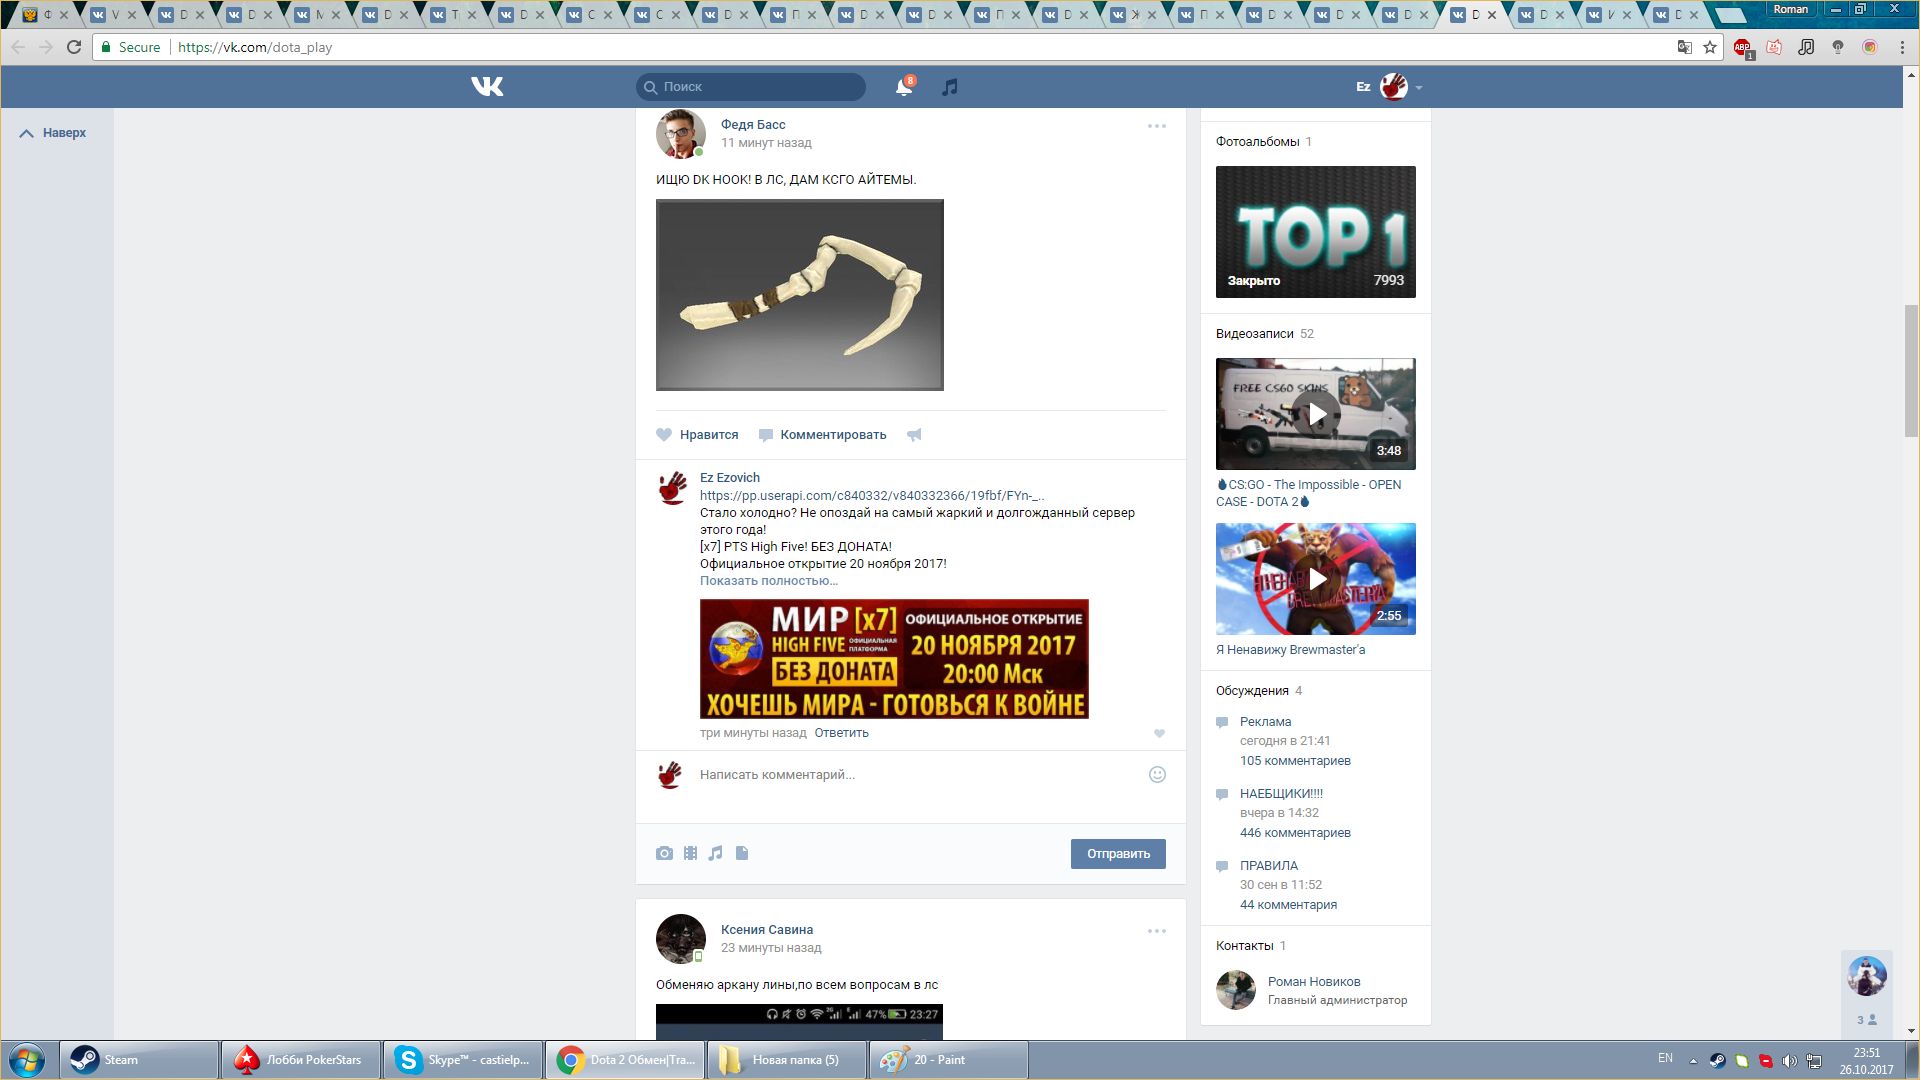Image resolution: width=1920 pixels, height=1080 pixels.
Task: Bookmark page with star icon
Action: (1710, 47)
